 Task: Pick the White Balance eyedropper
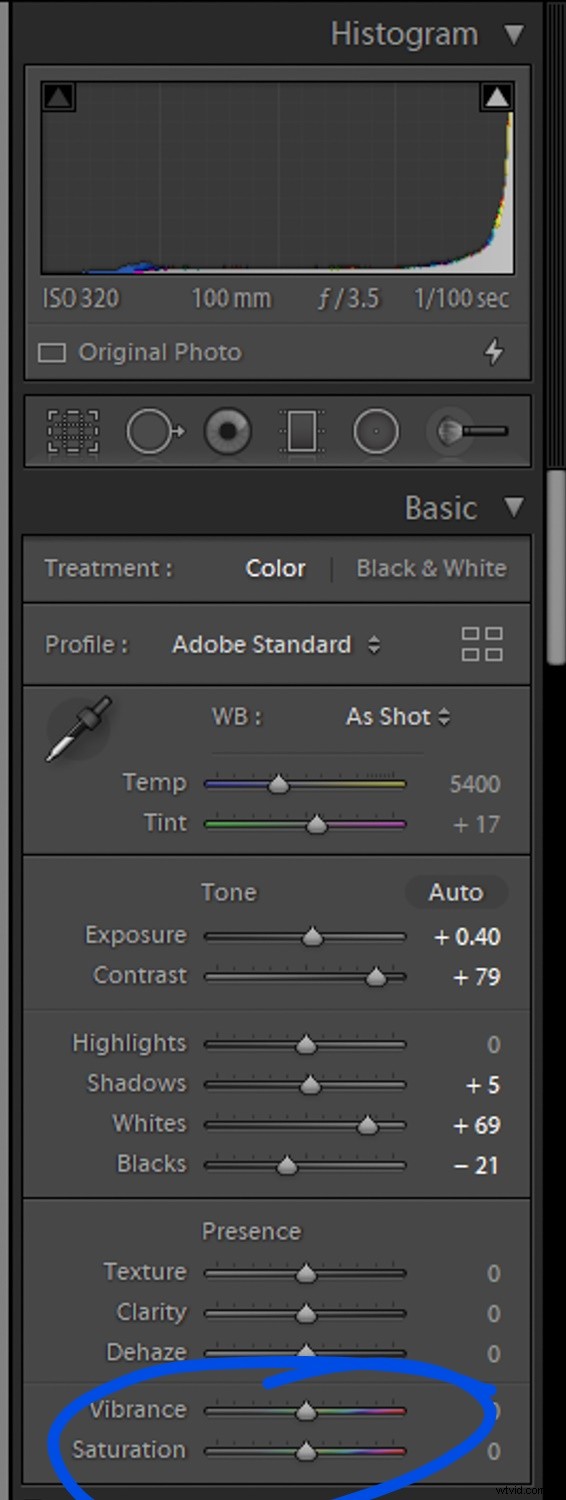point(78,729)
